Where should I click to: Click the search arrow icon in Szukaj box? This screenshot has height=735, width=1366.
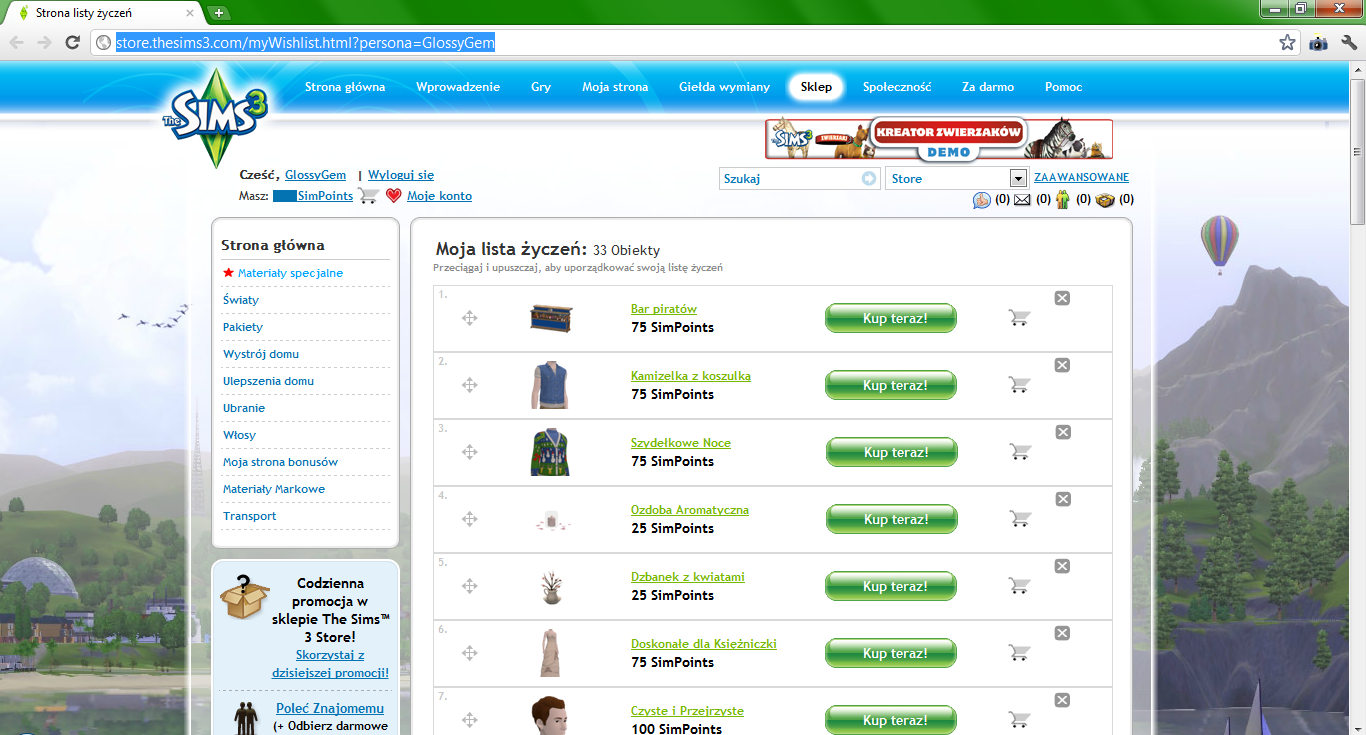coord(869,178)
